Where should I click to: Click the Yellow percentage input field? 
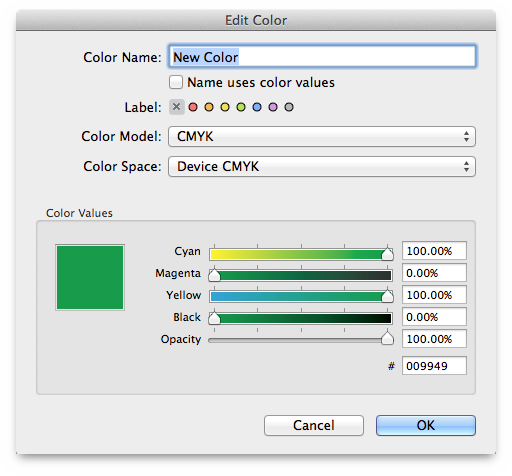[x=434, y=295]
